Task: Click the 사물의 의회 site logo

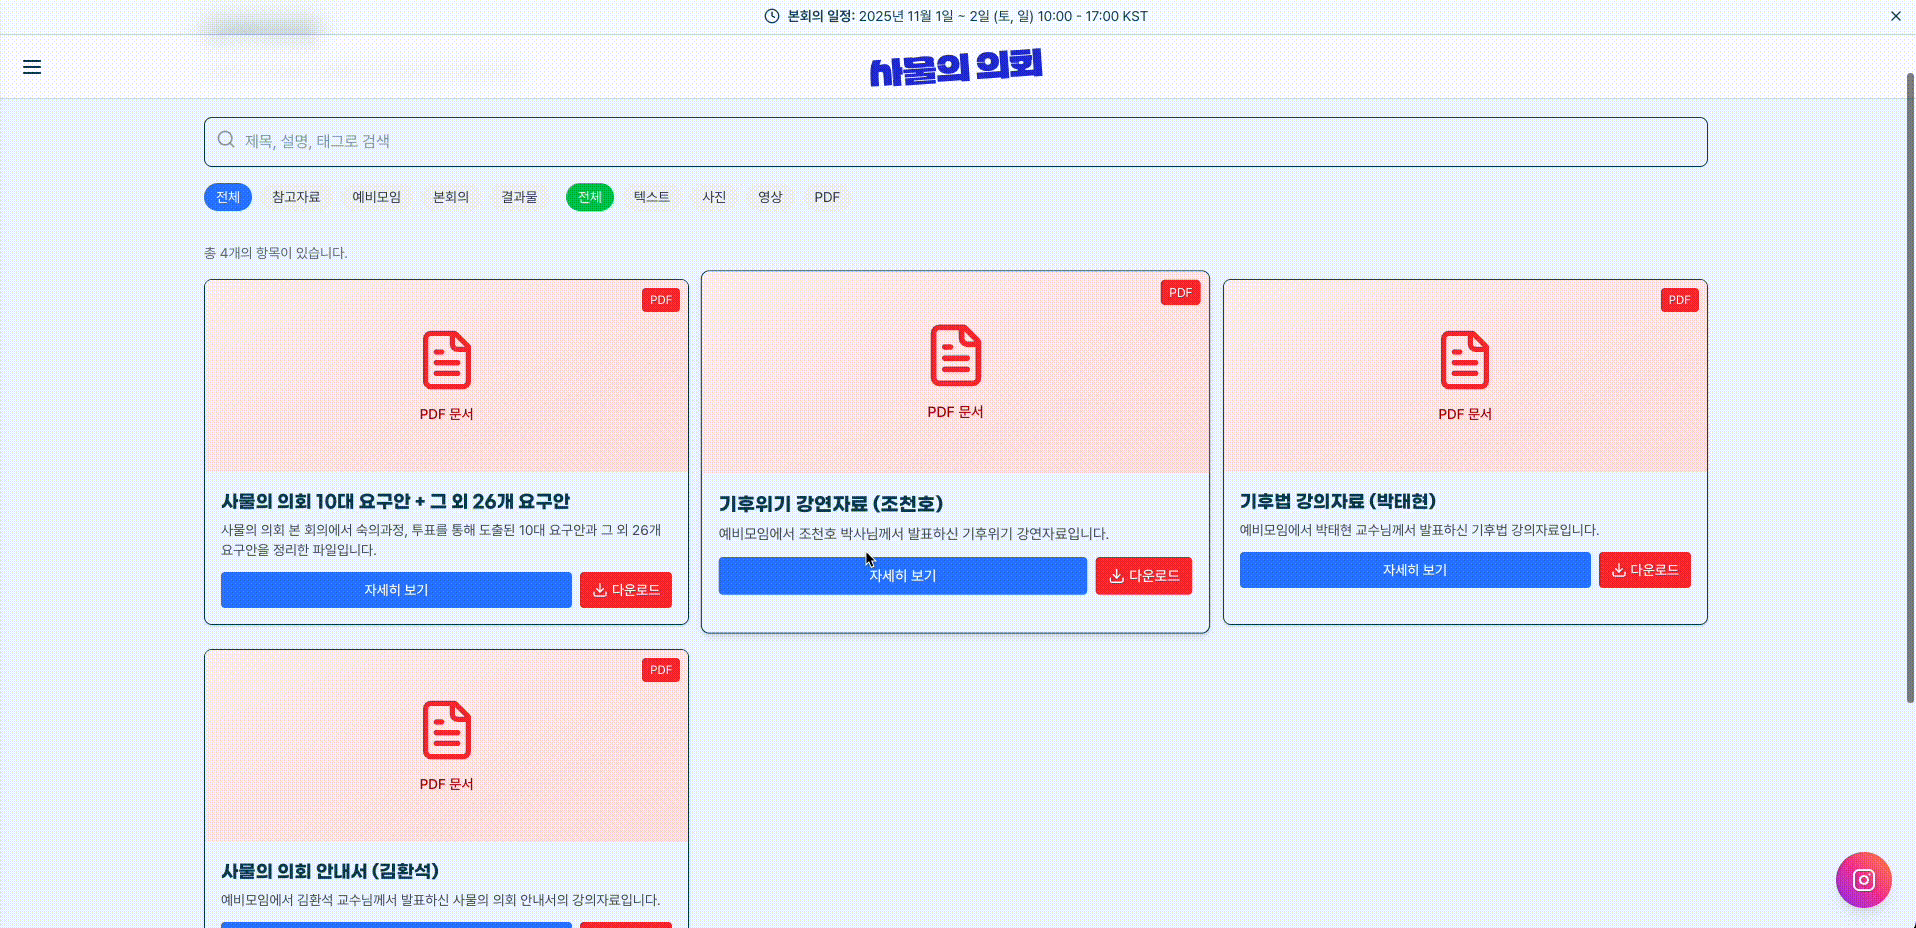Action: pos(955,68)
